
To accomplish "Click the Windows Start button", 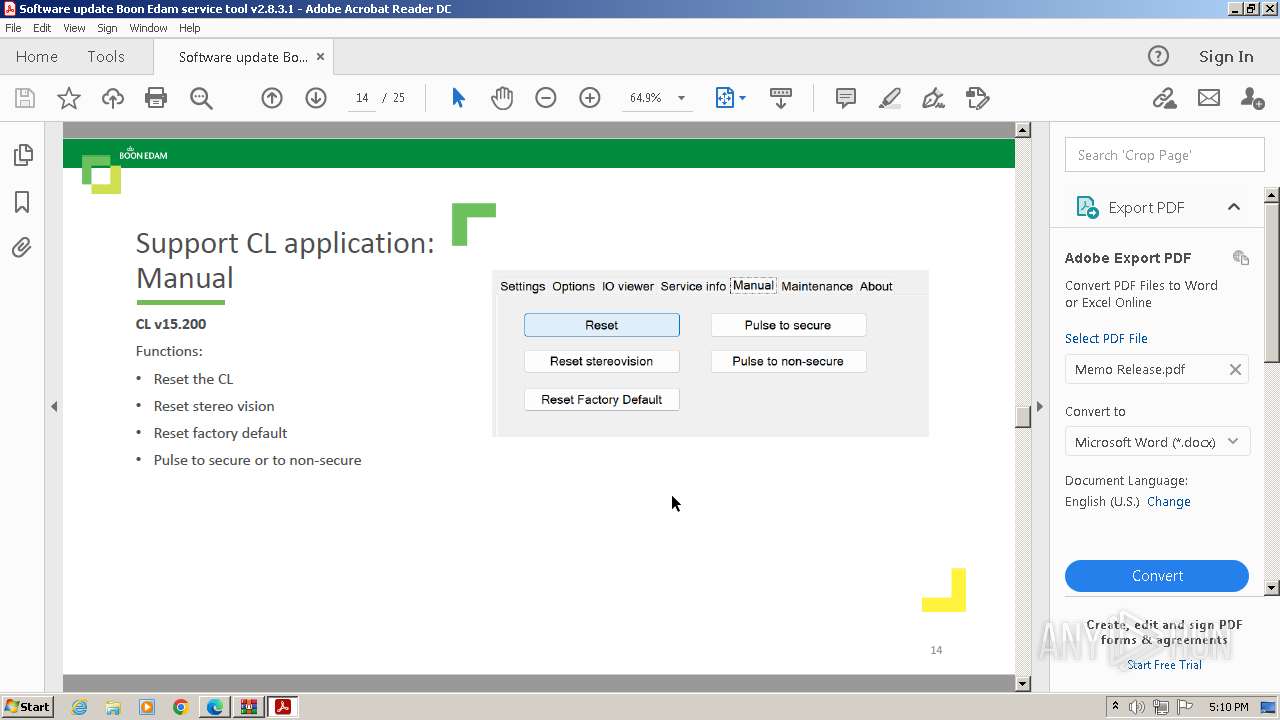I will click(27, 707).
